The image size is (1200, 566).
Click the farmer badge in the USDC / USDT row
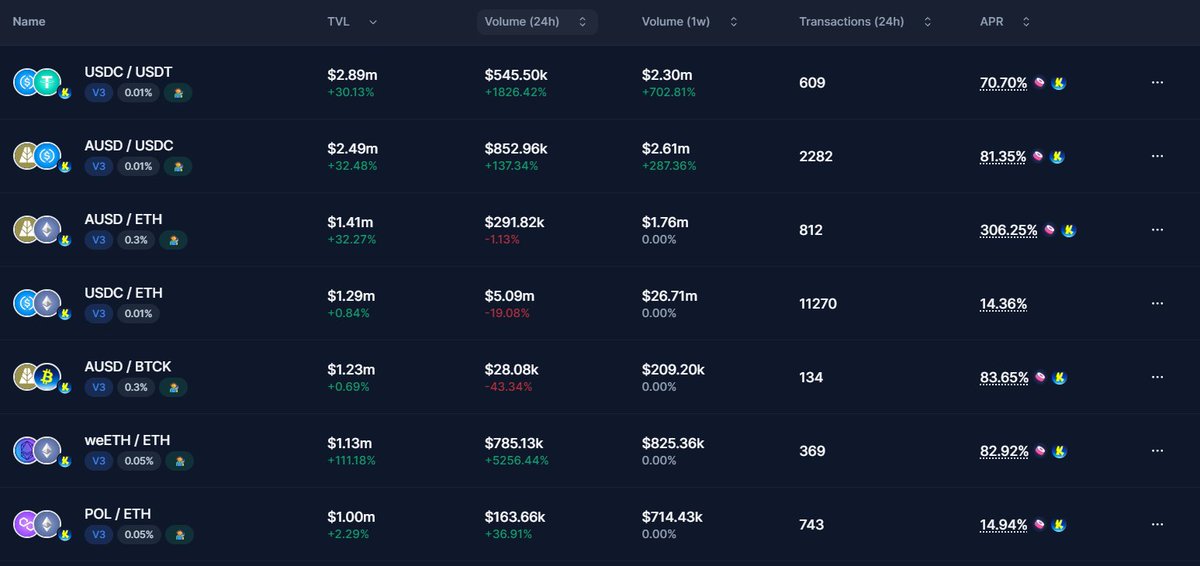click(179, 93)
